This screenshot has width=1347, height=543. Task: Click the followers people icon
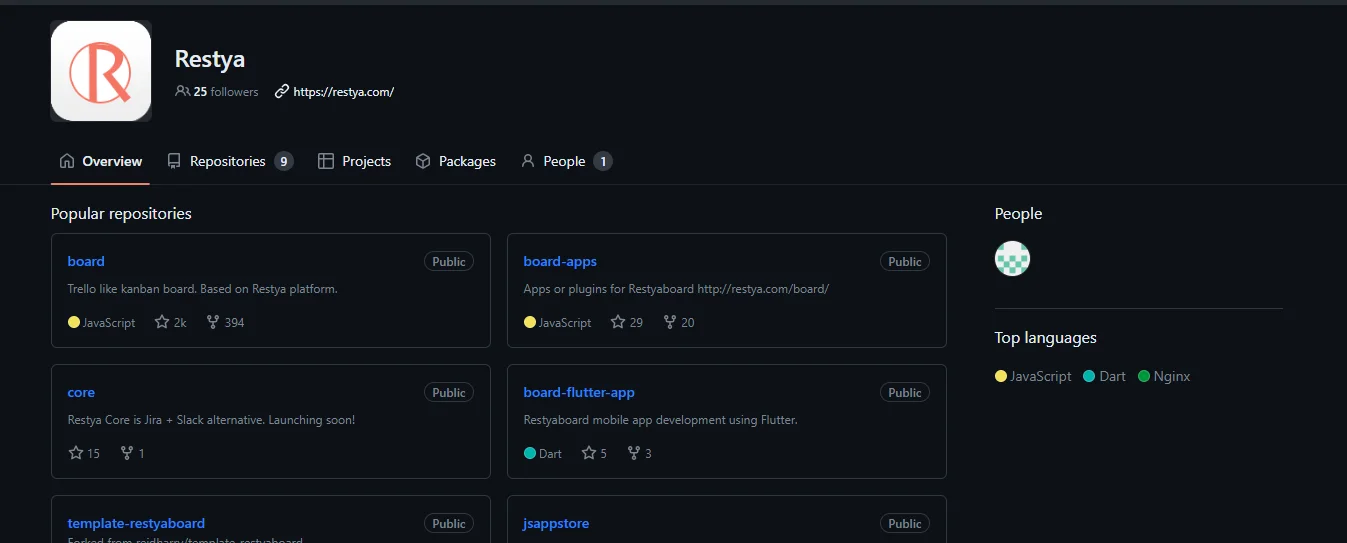(182, 91)
